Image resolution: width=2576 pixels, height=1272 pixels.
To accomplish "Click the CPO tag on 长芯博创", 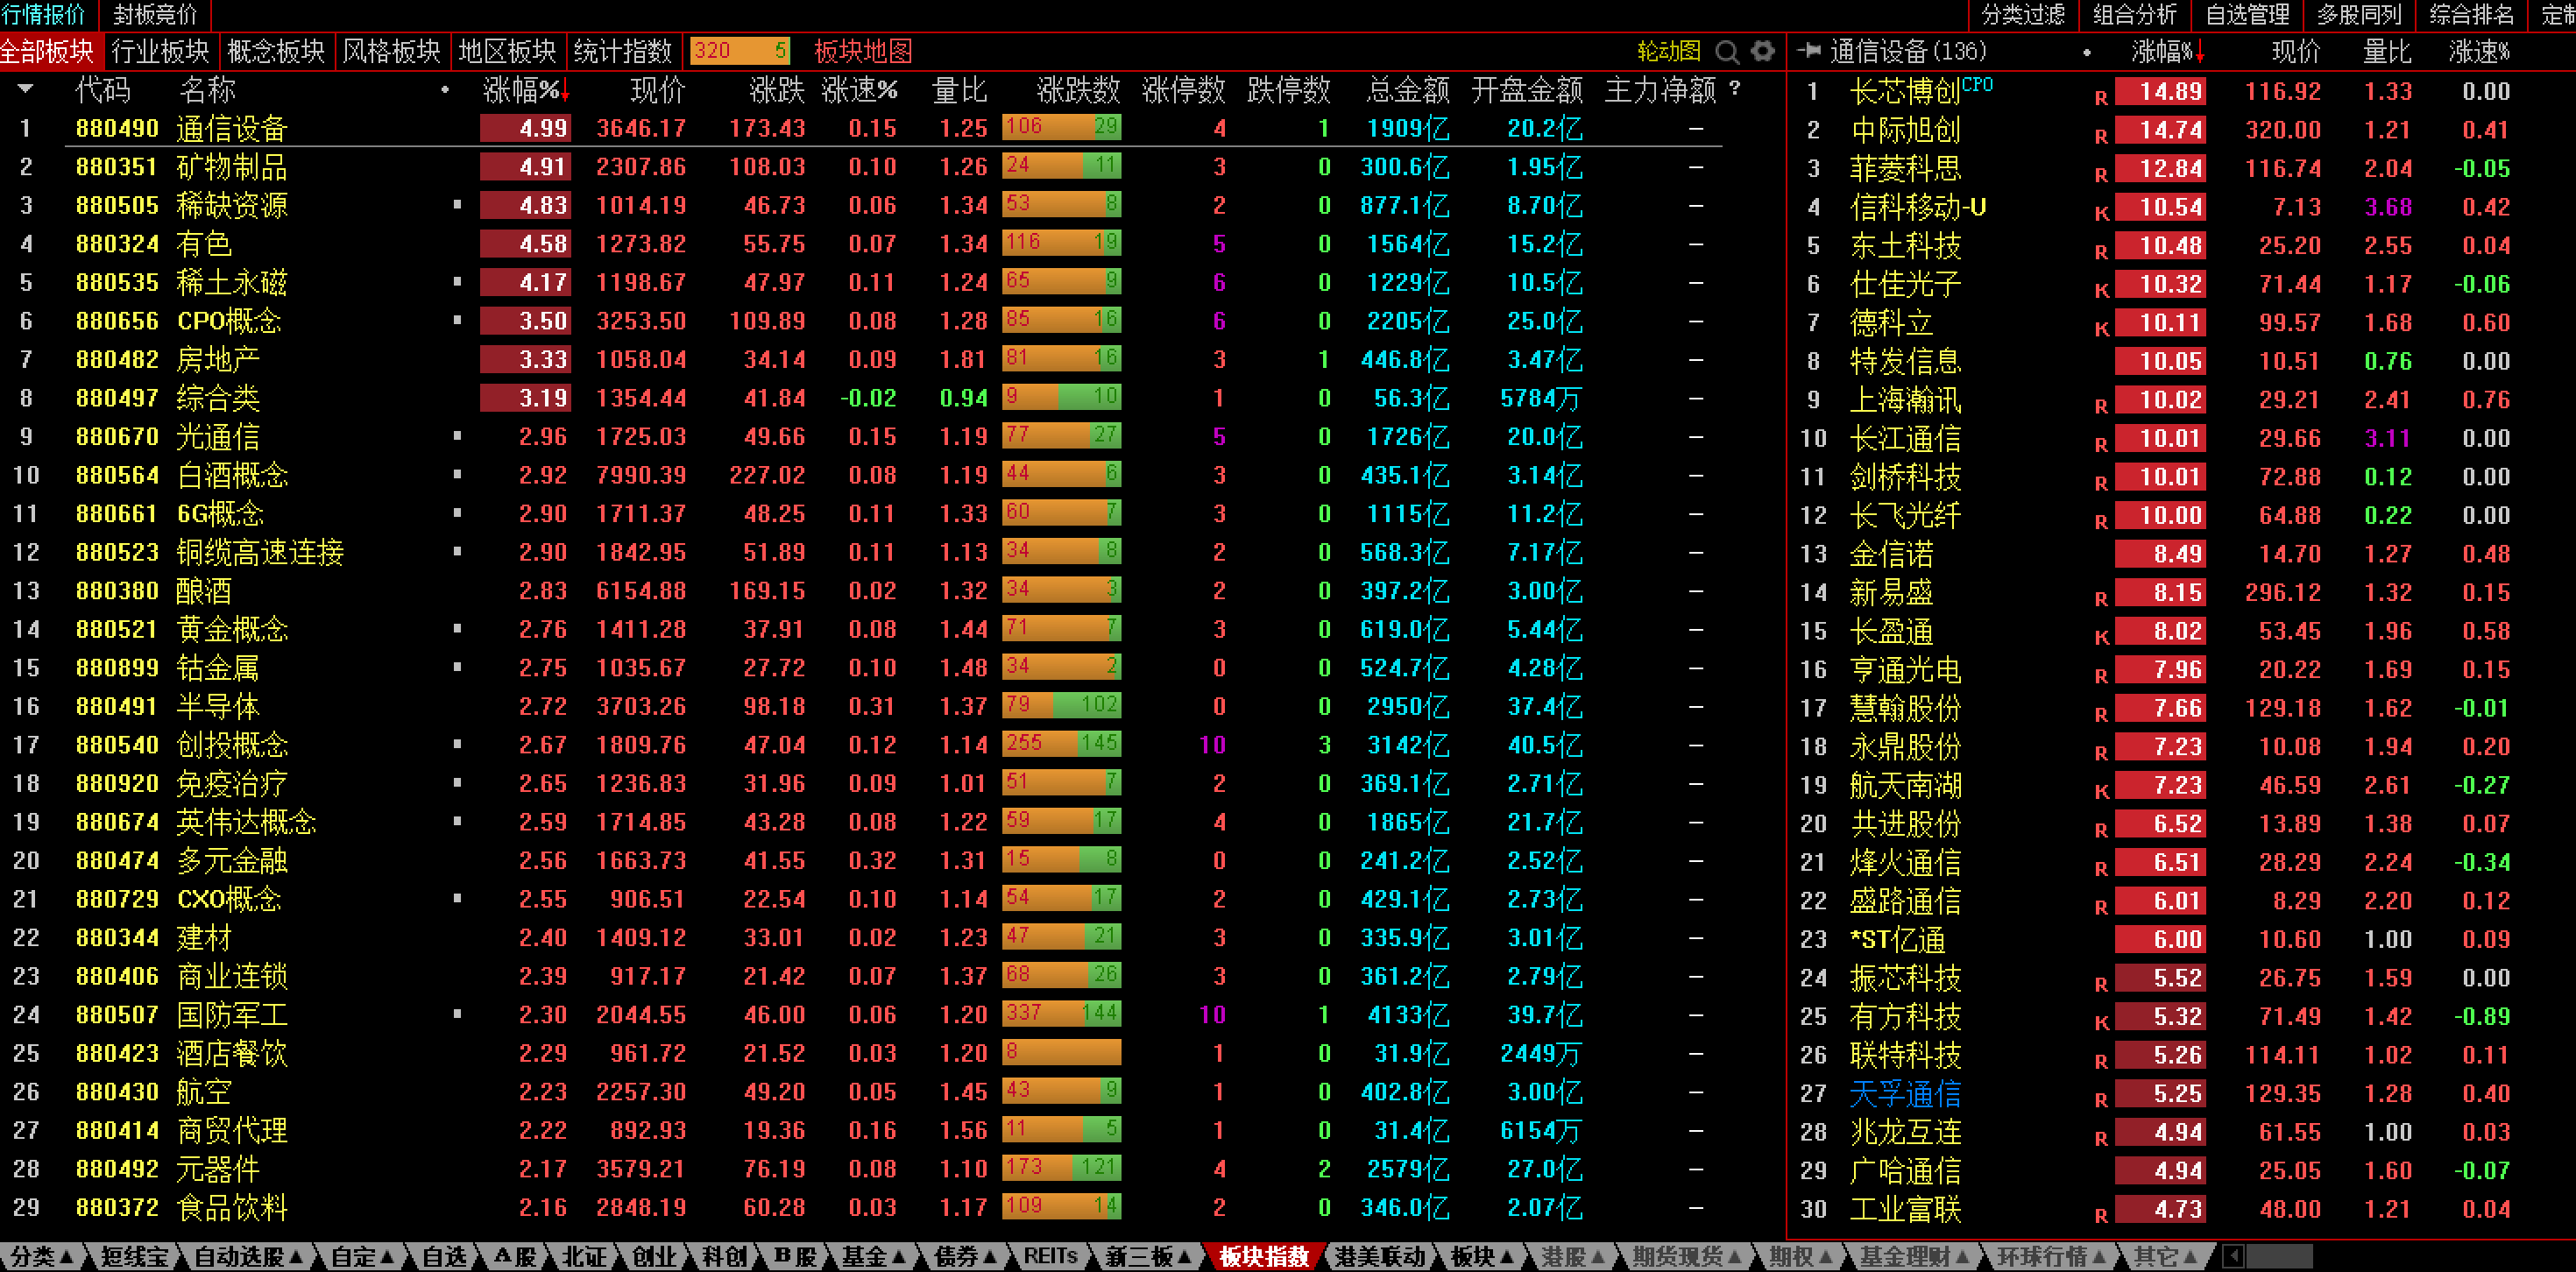I will 1977,85.
